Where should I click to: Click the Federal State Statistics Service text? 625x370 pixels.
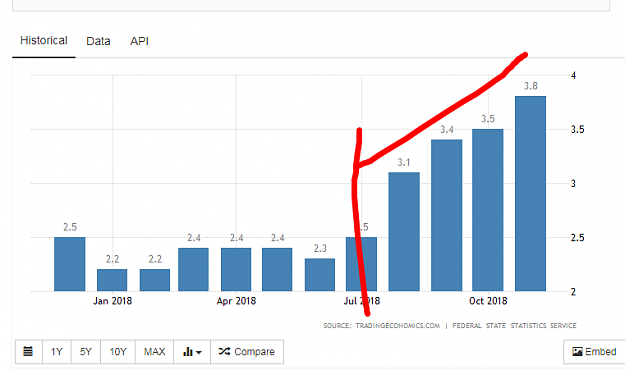pyautogui.click(x=514, y=326)
